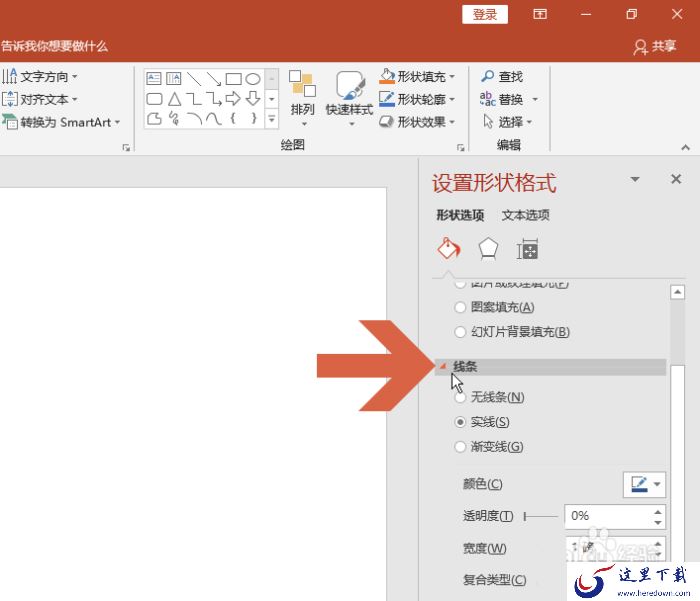This screenshot has height=601, width=700.
Task: Open the line 颜色(C) color picker
Action: [x=644, y=484]
